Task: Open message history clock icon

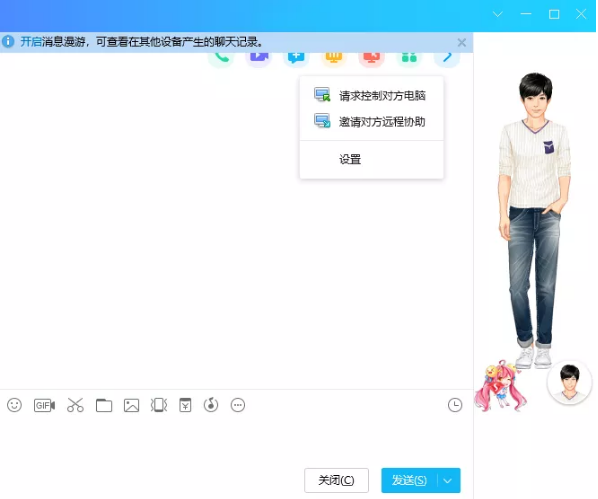Action: 455,405
